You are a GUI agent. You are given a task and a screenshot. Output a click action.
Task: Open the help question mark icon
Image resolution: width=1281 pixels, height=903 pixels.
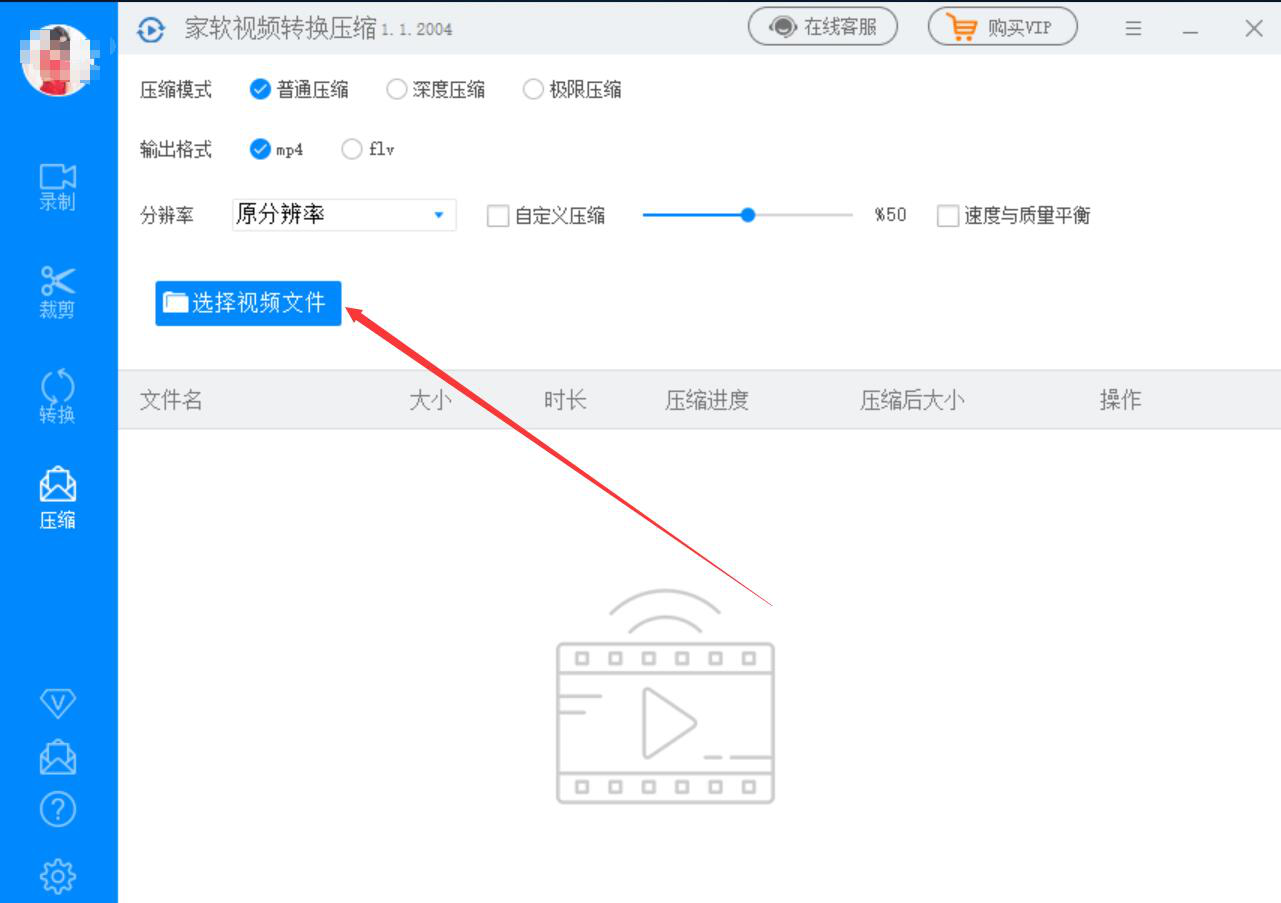pos(57,809)
